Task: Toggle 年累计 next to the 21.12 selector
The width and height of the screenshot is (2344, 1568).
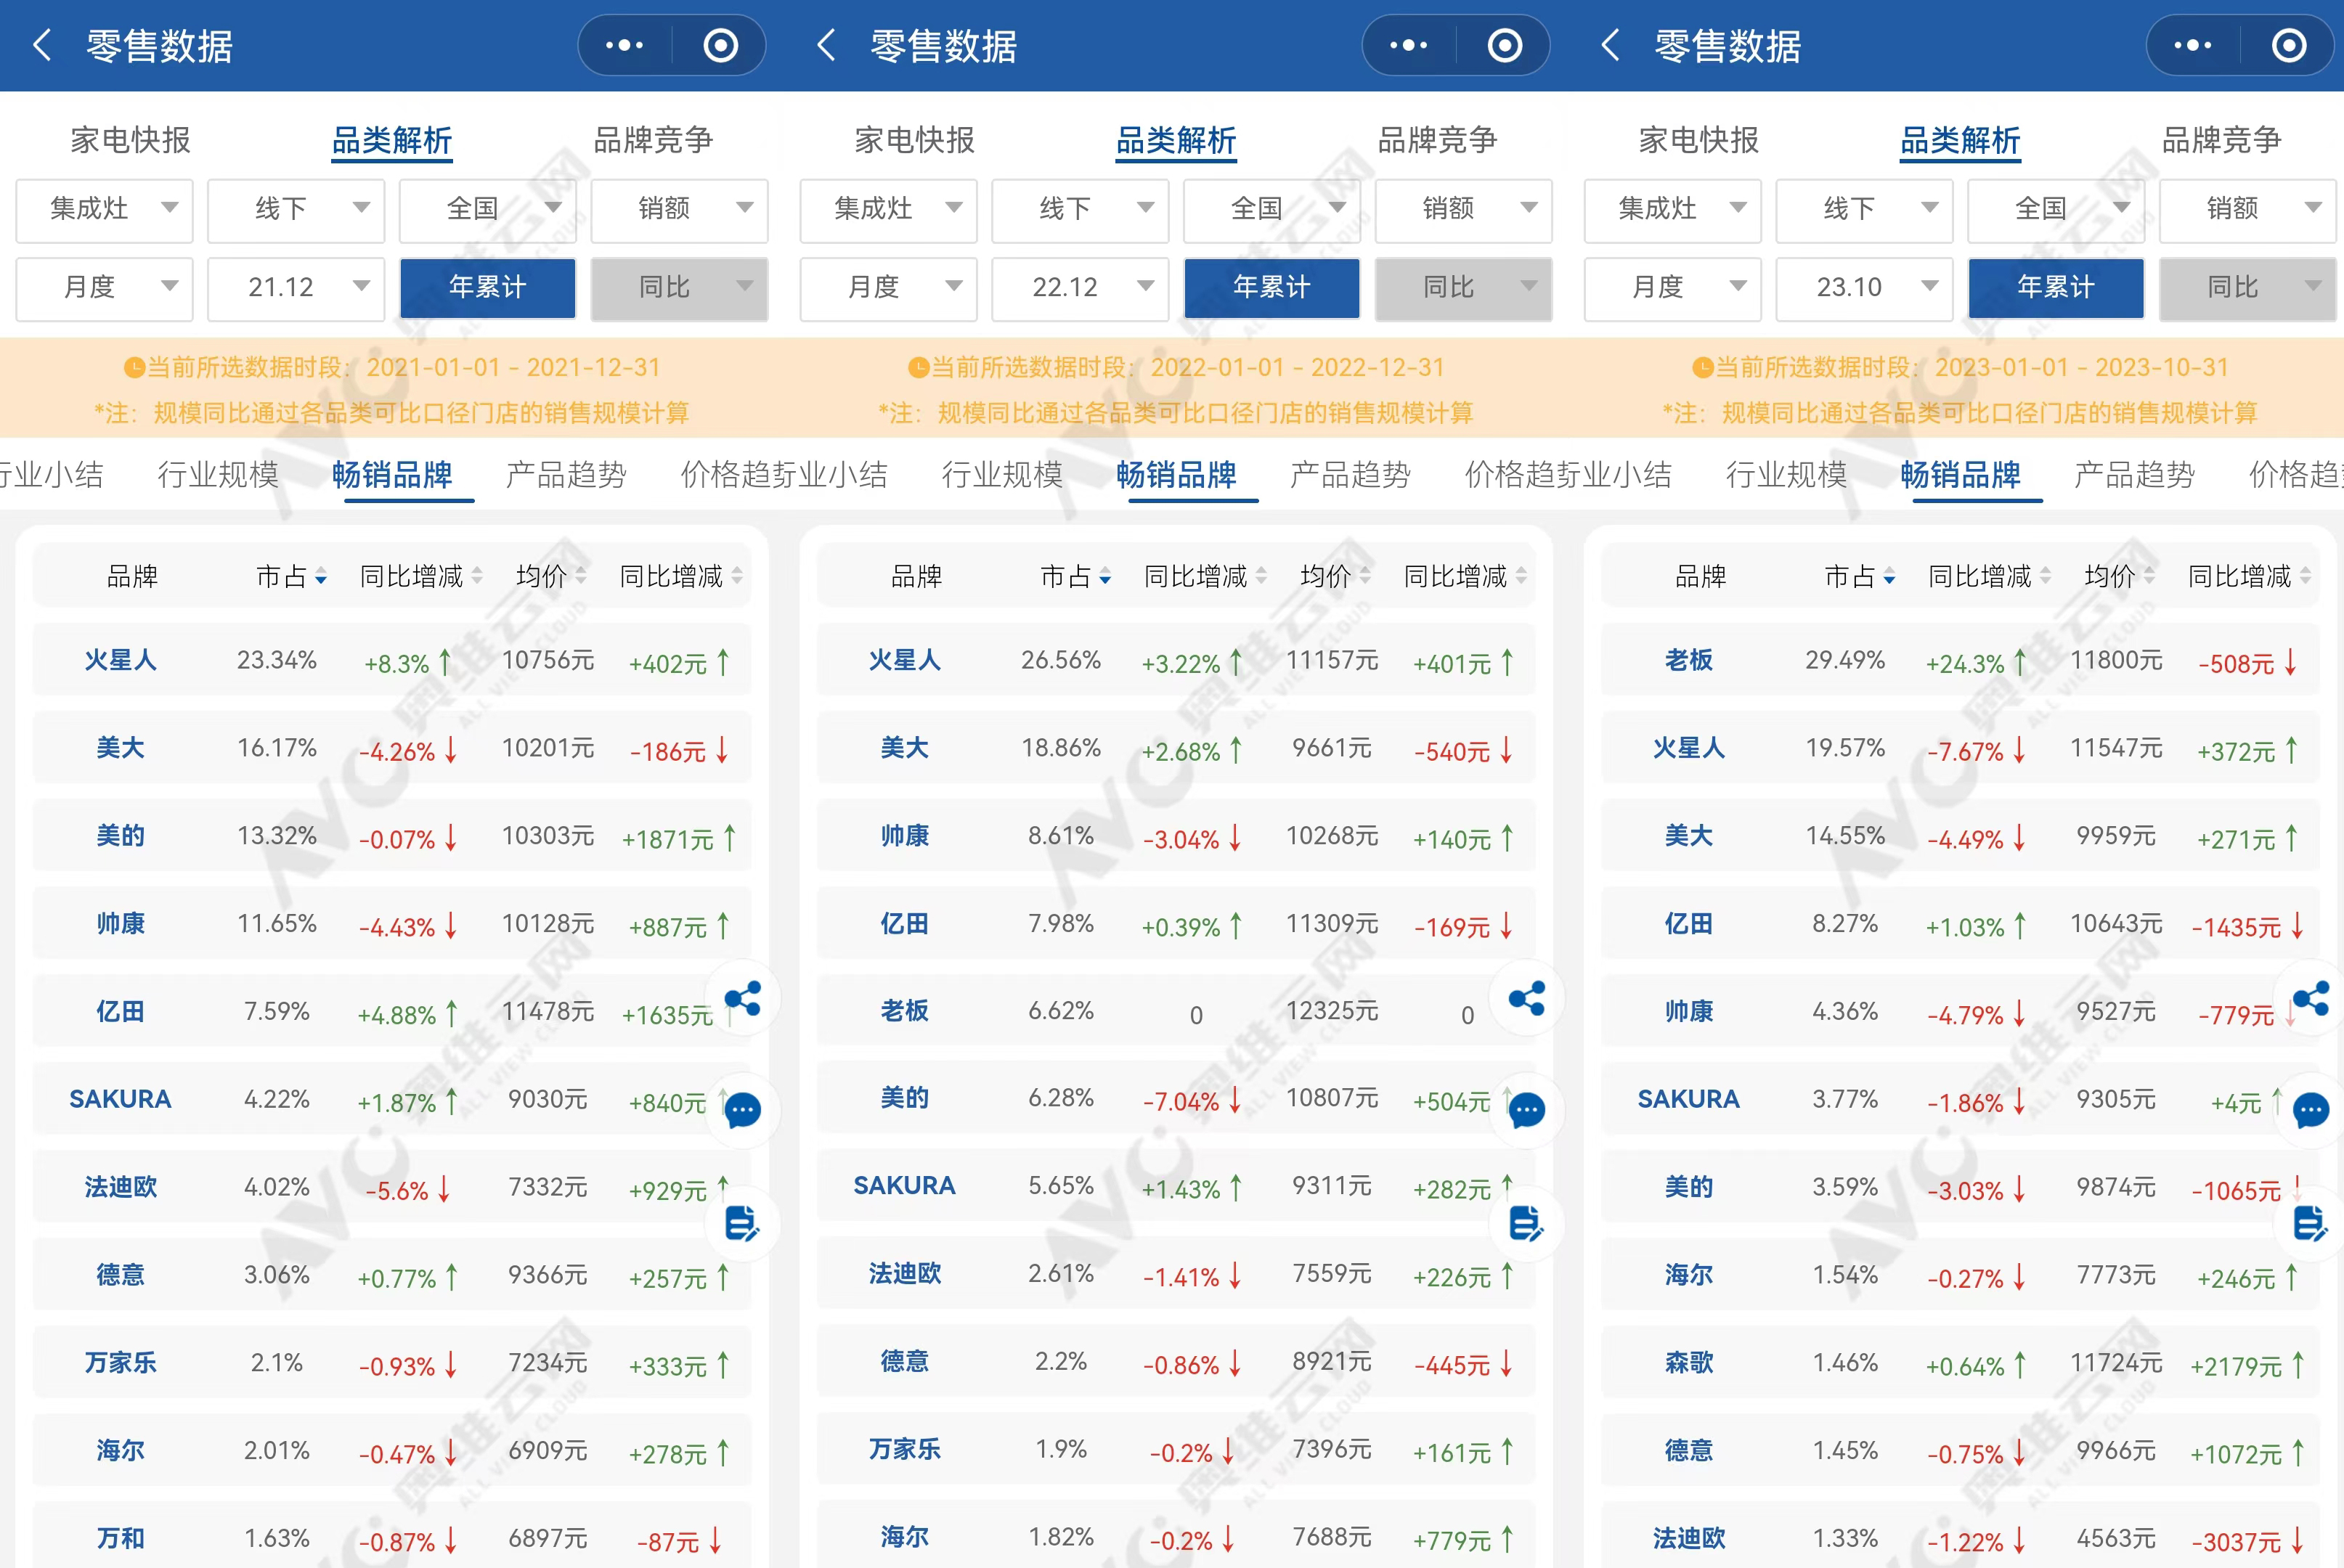Action: [487, 288]
